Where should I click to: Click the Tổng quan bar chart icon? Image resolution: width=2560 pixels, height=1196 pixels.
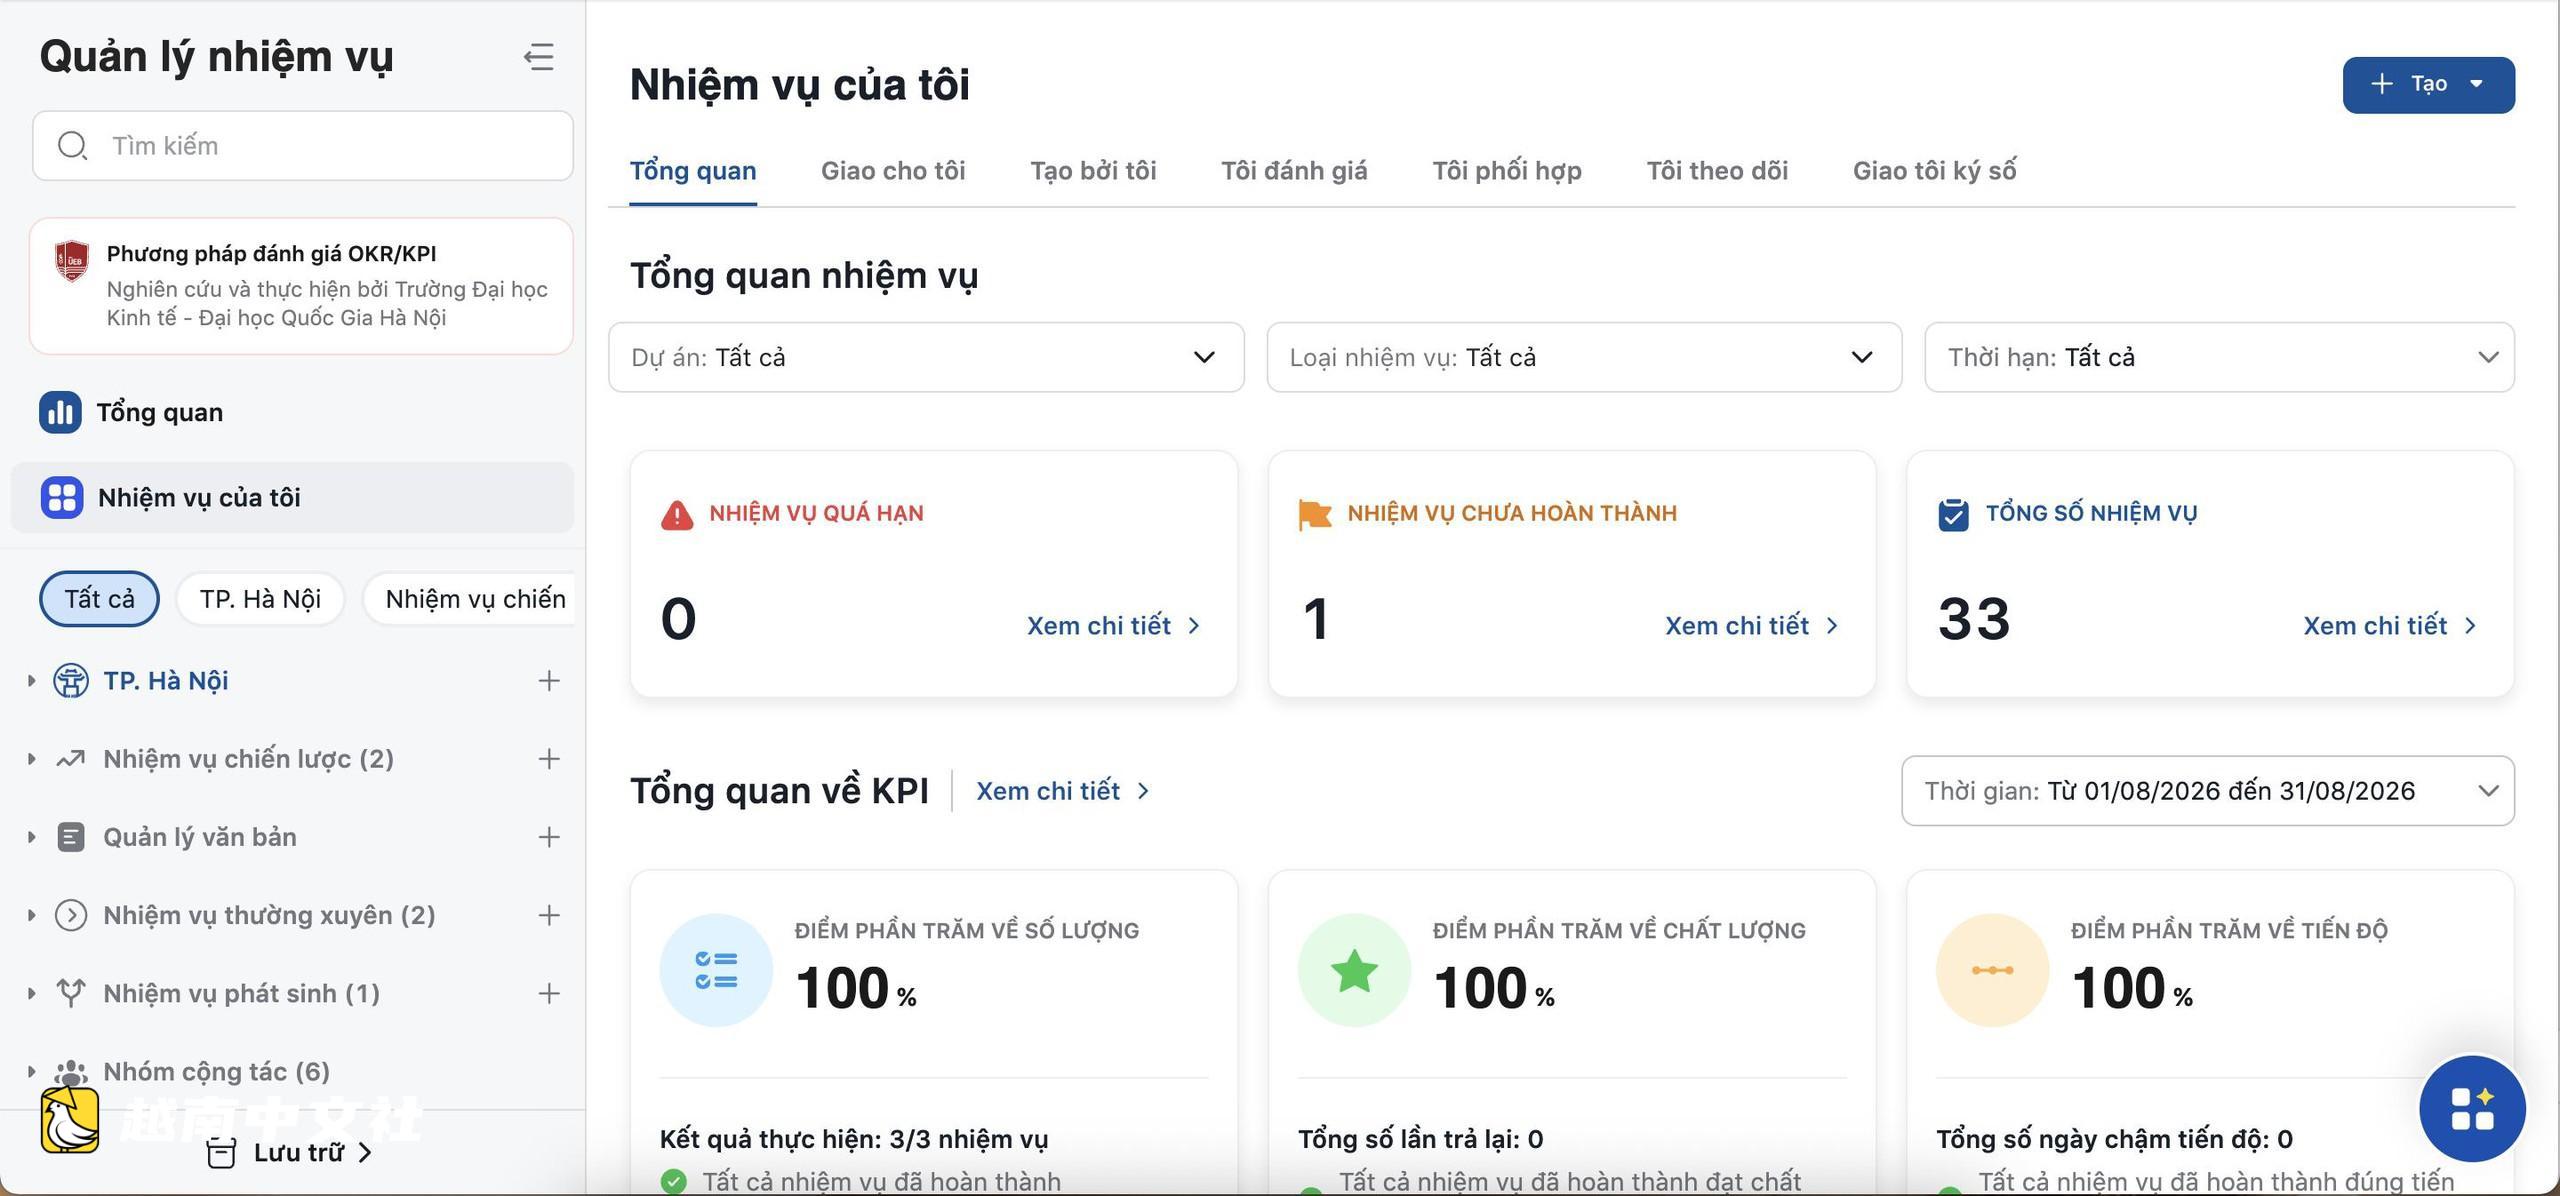point(60,412)
